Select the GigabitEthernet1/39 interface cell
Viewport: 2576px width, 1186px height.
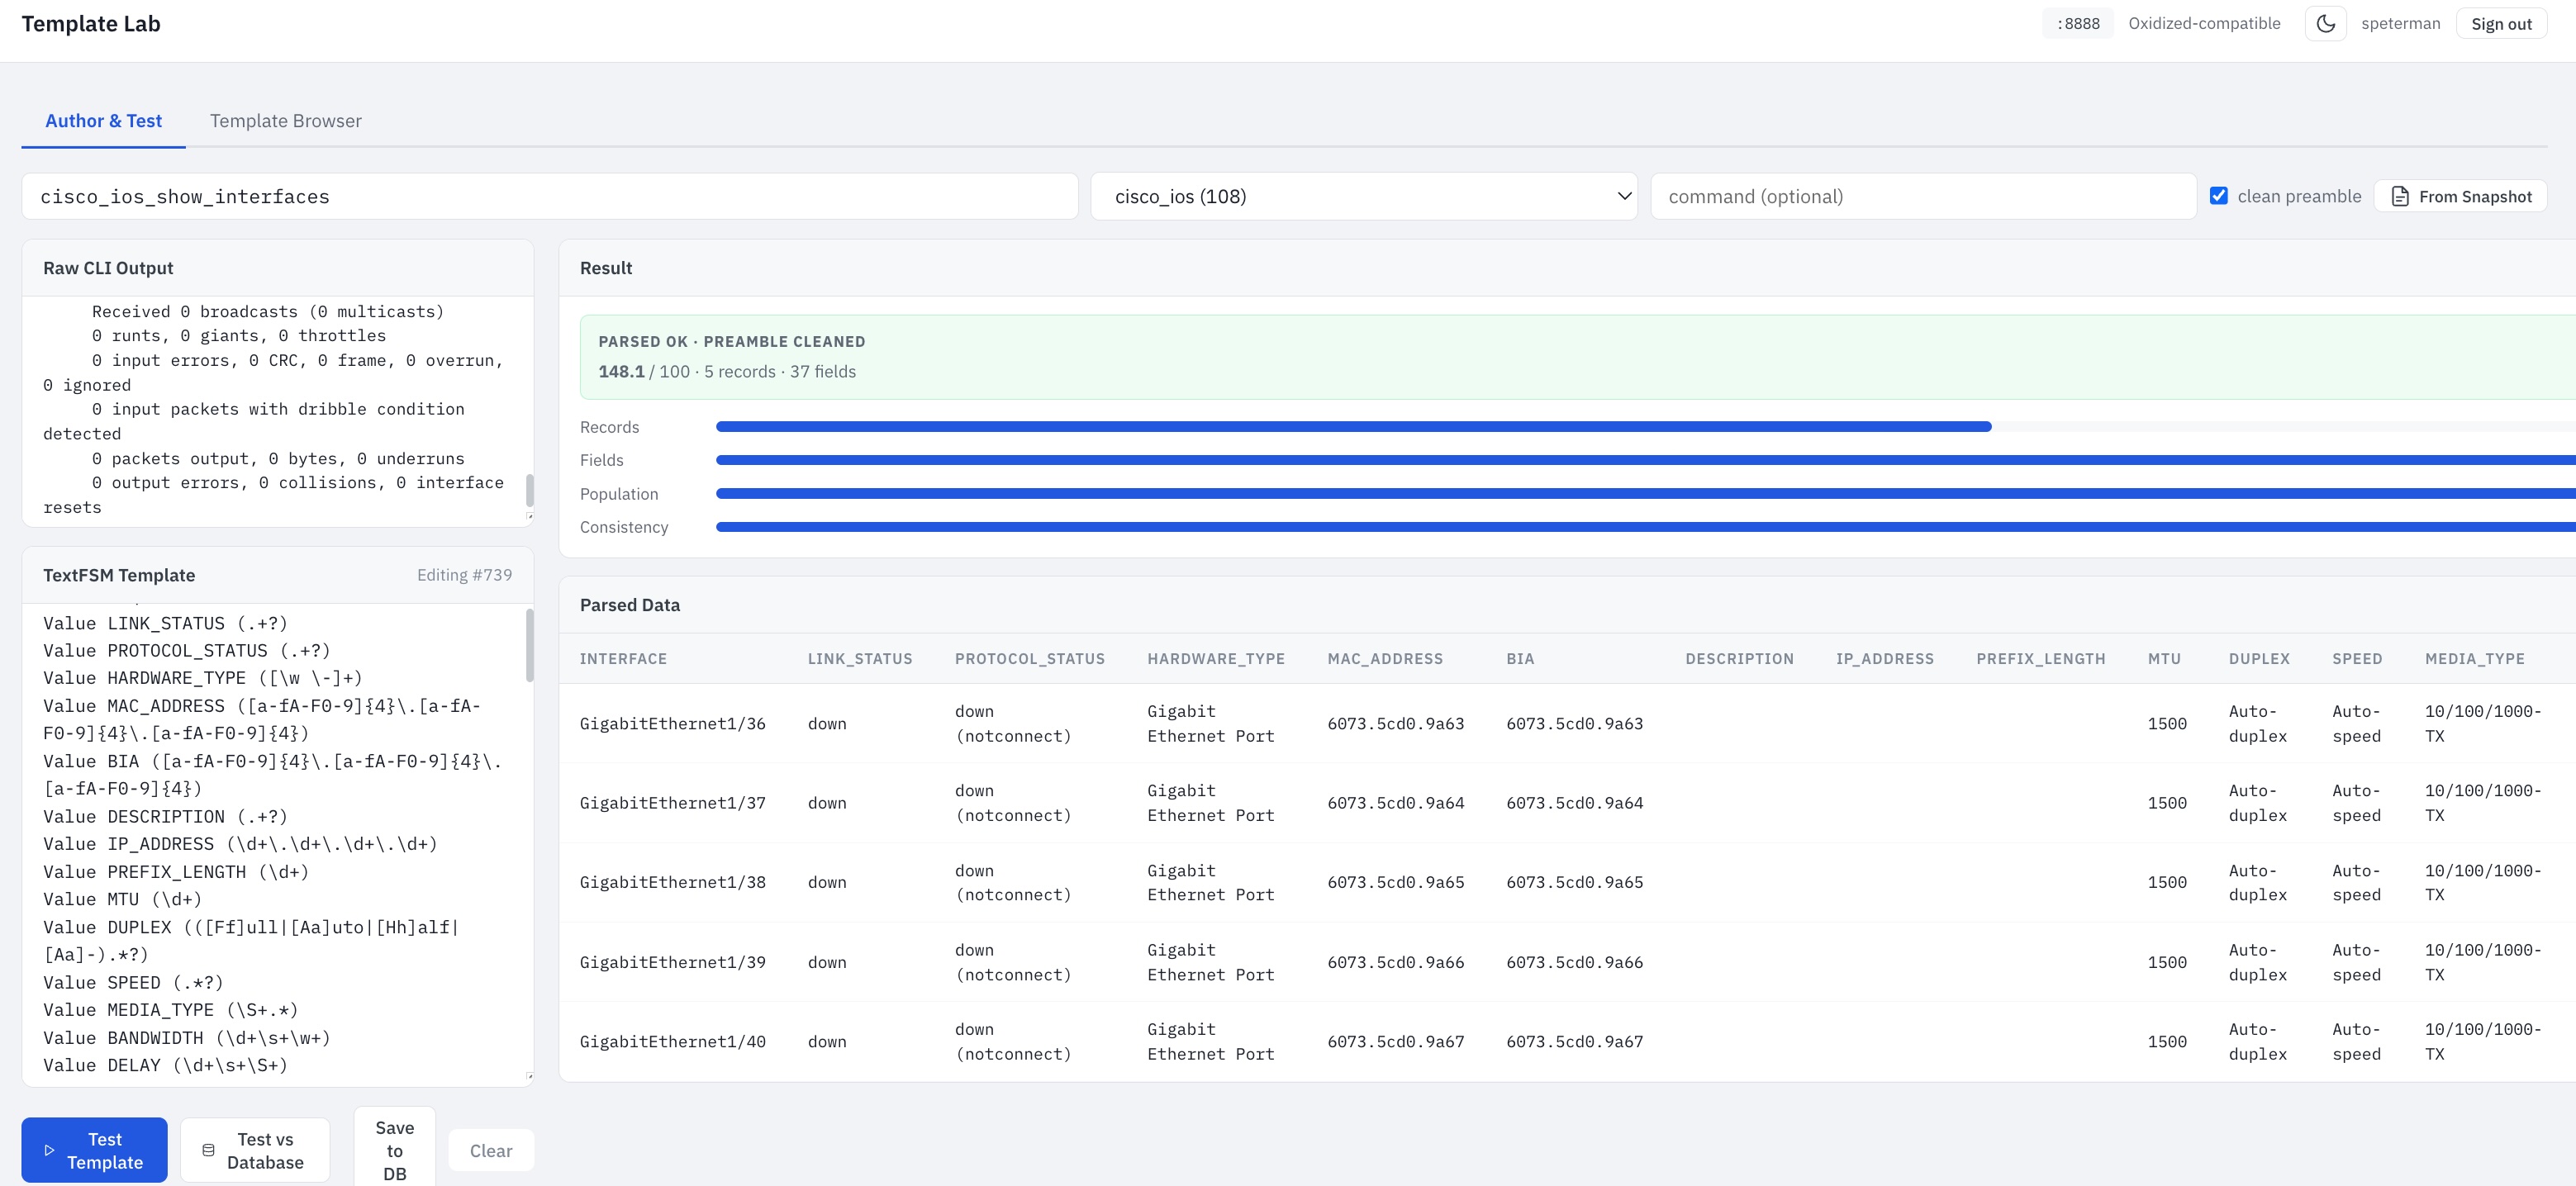pyautogui.click(x=673, y=962)
